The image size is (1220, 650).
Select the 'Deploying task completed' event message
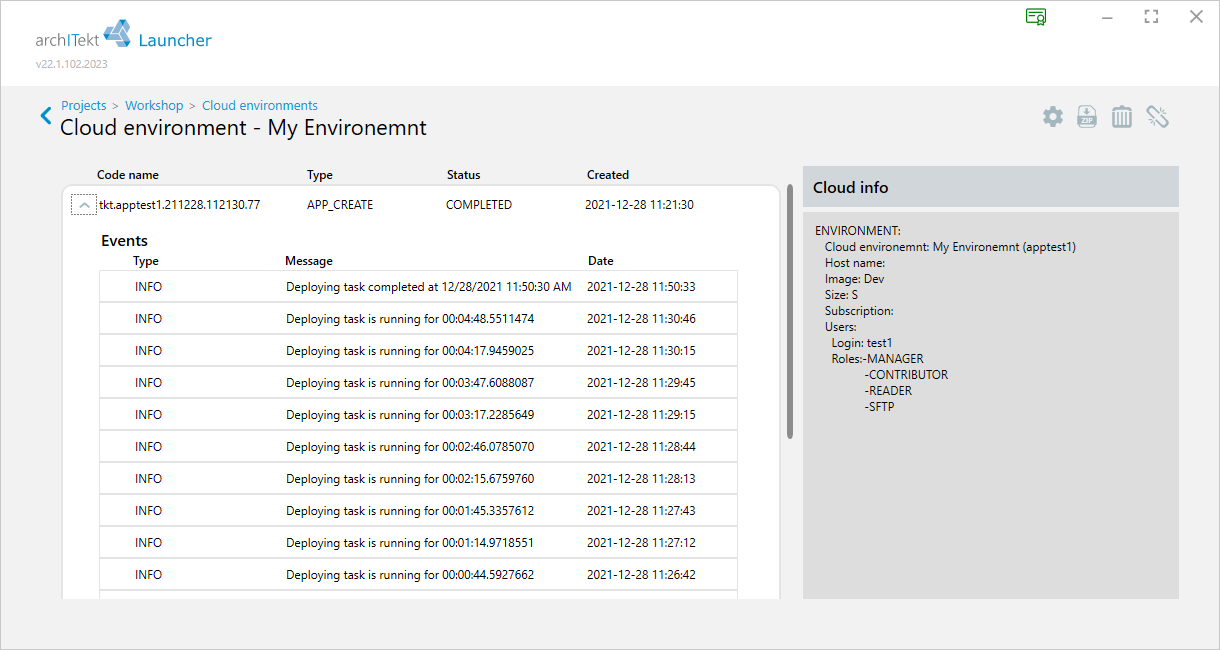point(429,287)
